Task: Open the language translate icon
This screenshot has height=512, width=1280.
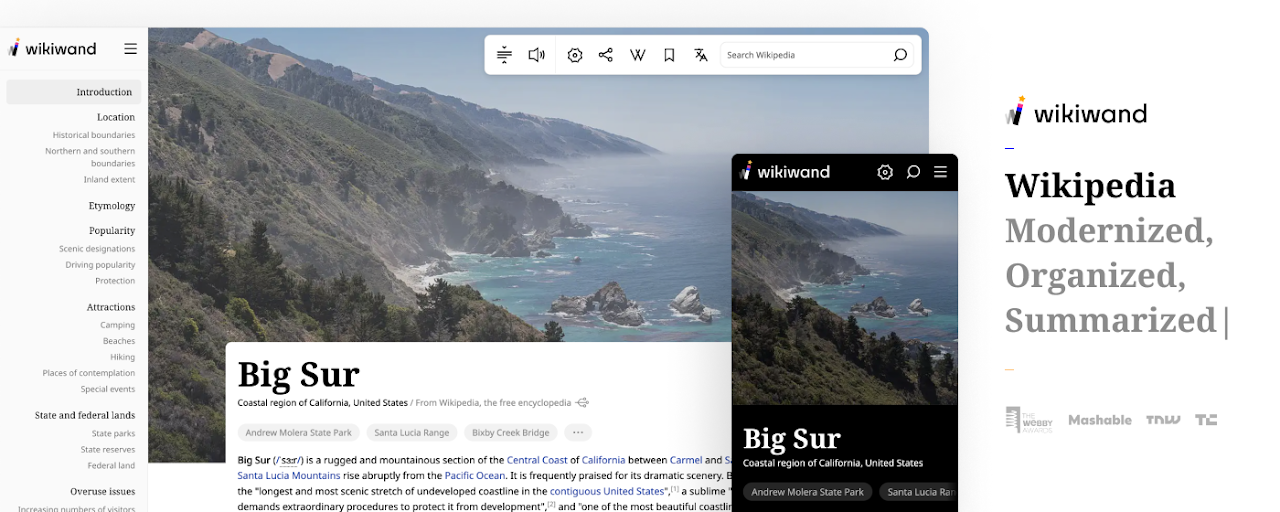Action: (701, 55)
